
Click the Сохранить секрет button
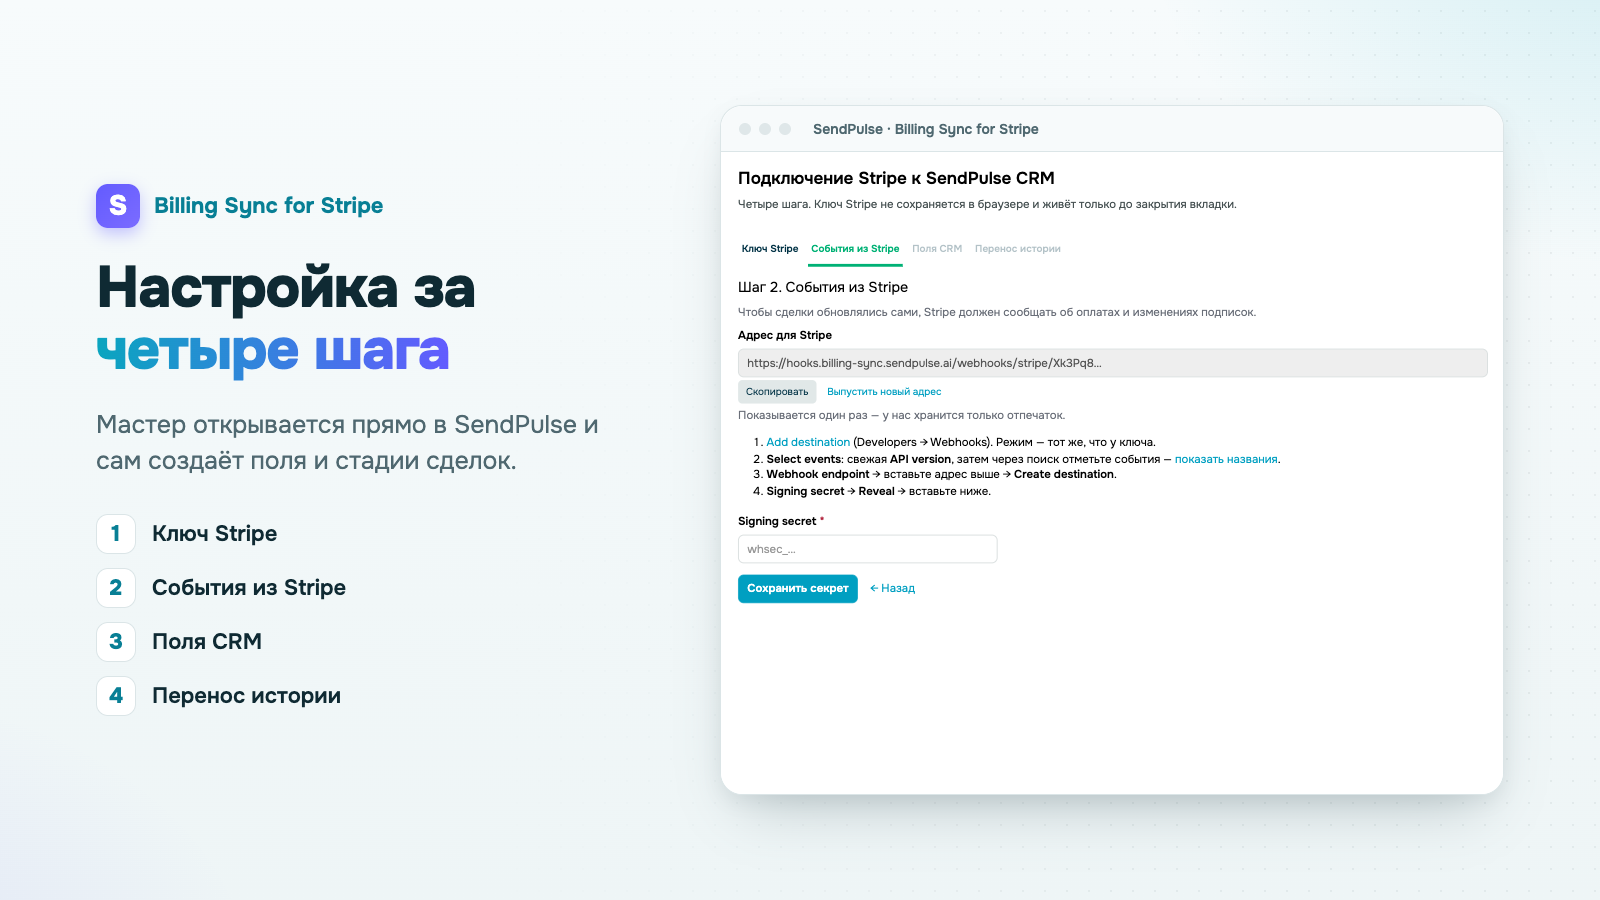[x=798, y=588]
